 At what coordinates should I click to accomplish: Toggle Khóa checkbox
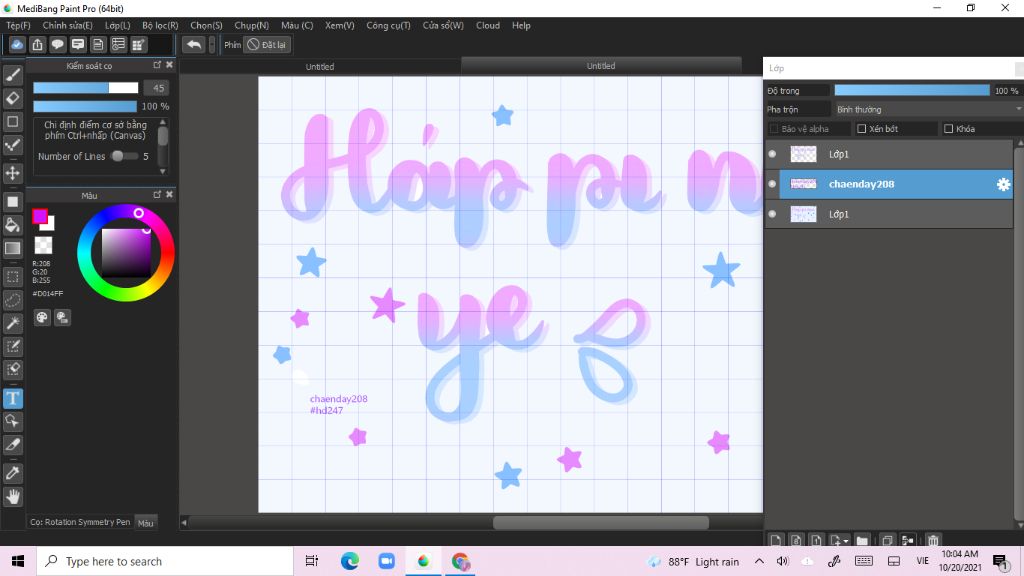tap(948, 129)
